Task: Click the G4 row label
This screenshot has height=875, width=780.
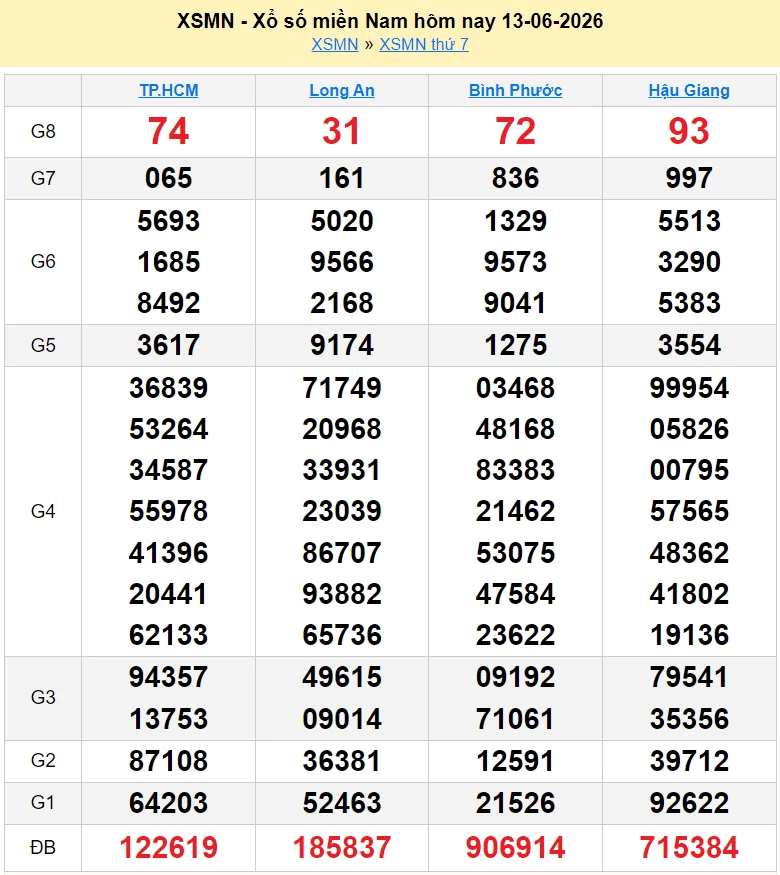Action: point(43,511)
